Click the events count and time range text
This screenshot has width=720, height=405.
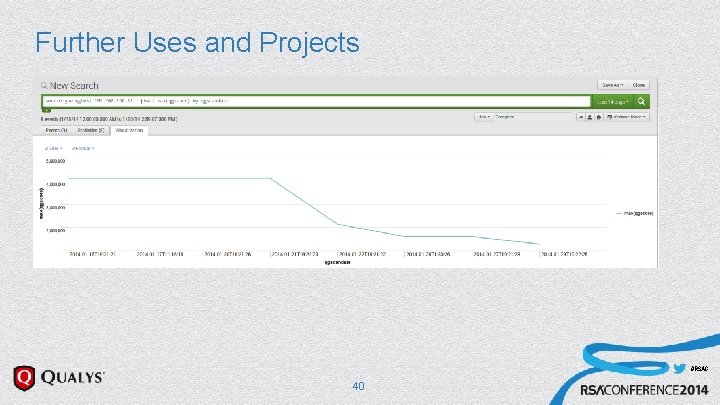(x=109, y=119)
